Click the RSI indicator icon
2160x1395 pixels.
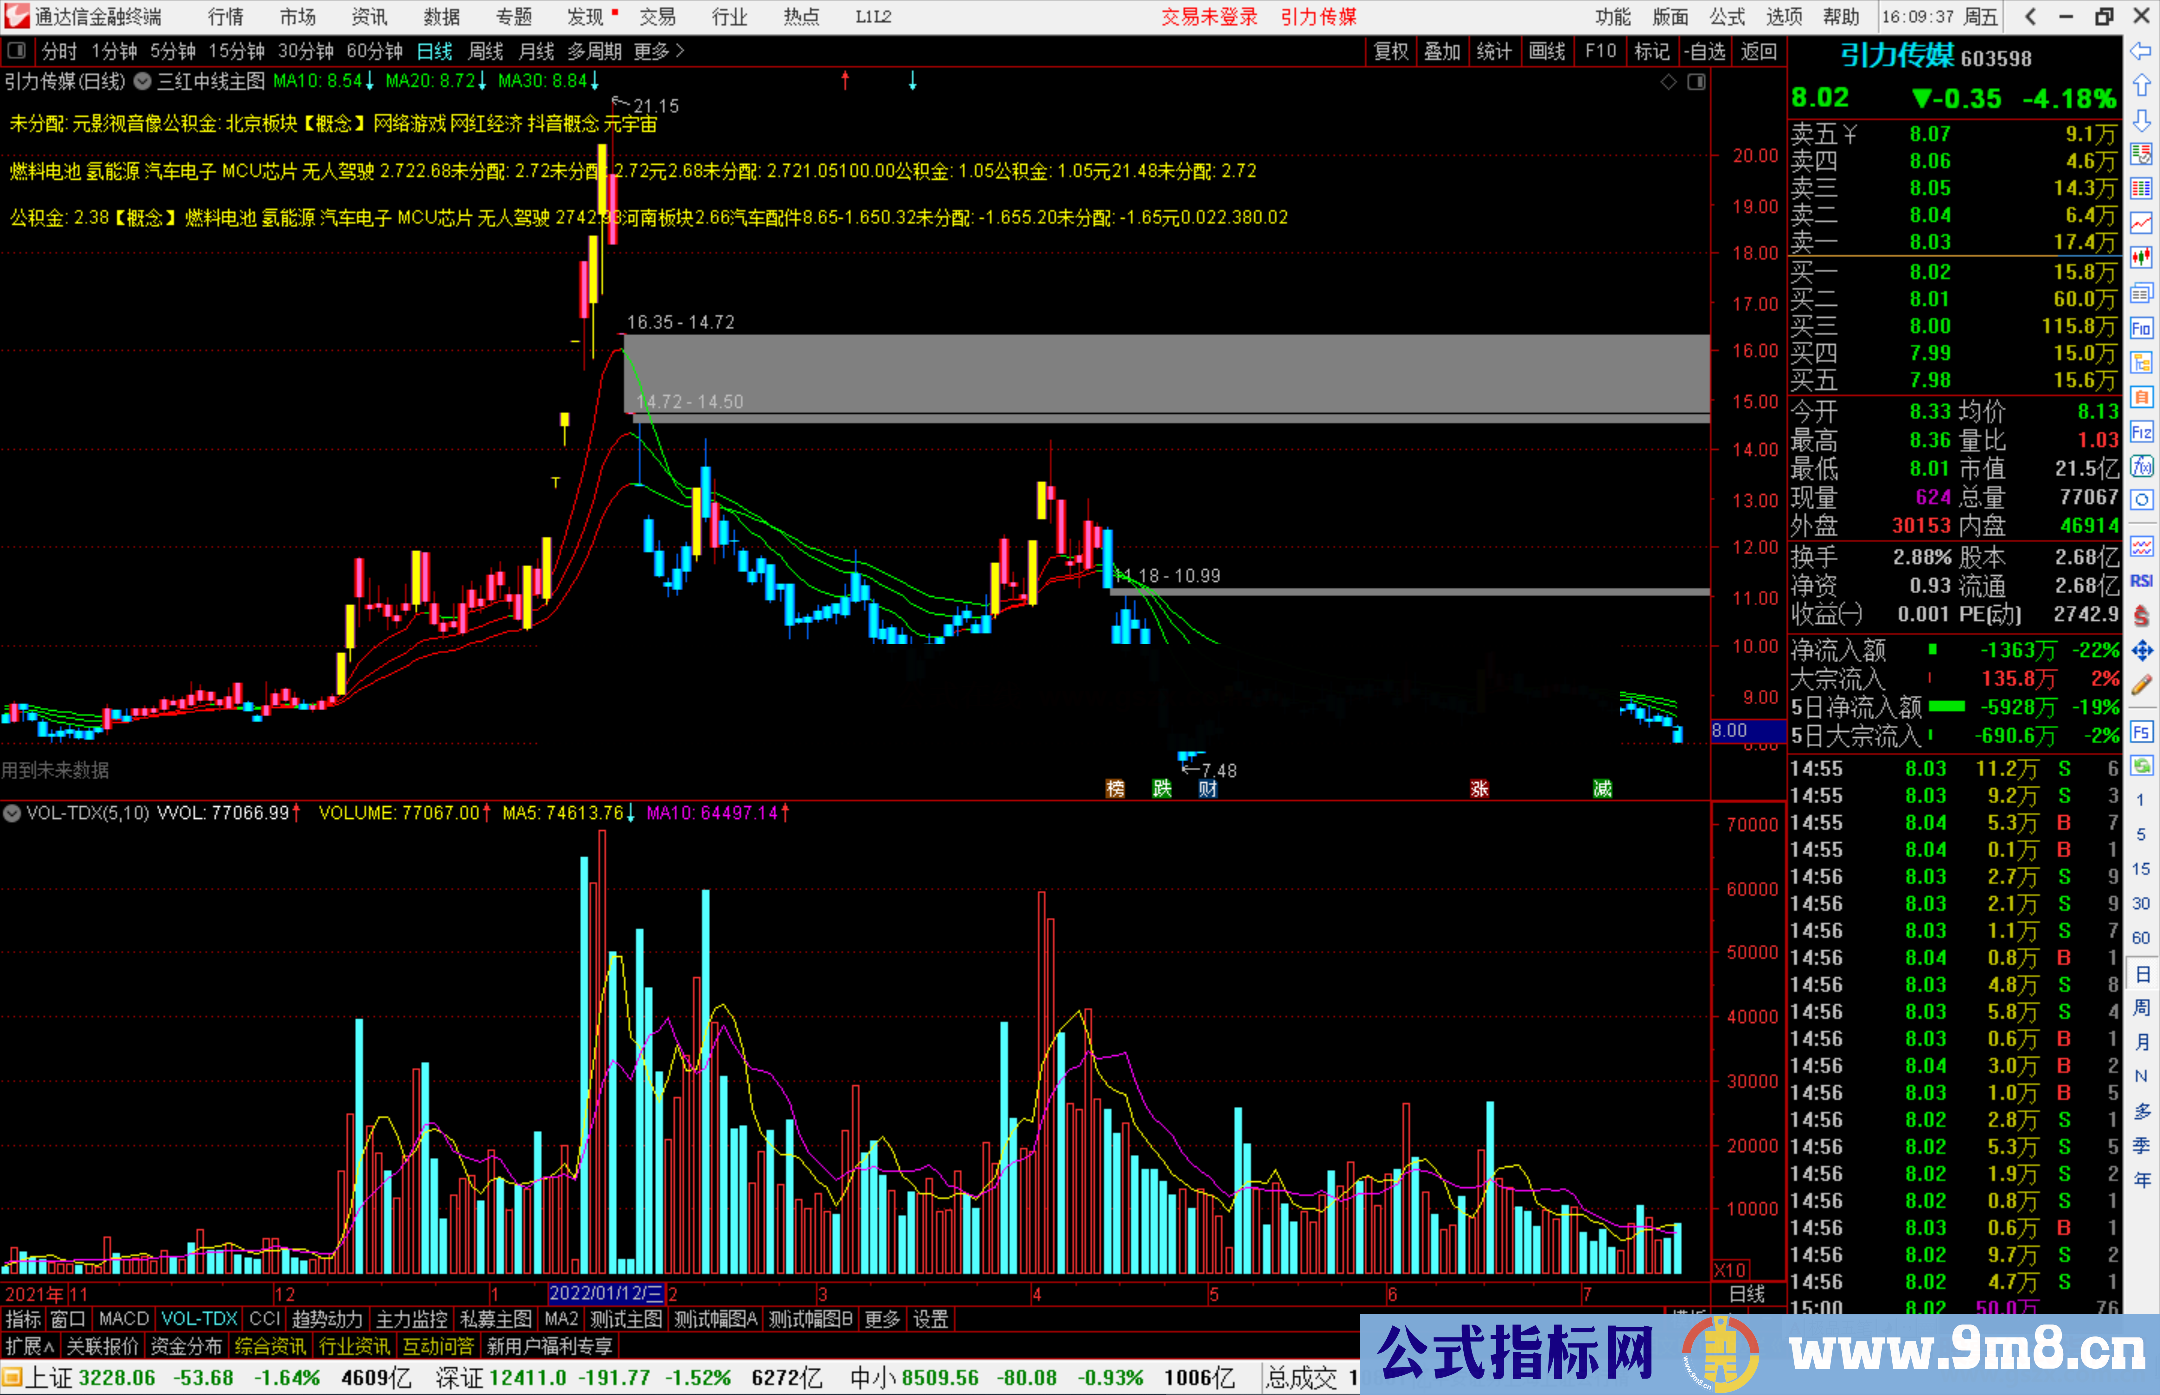(x=2141, y=581)
